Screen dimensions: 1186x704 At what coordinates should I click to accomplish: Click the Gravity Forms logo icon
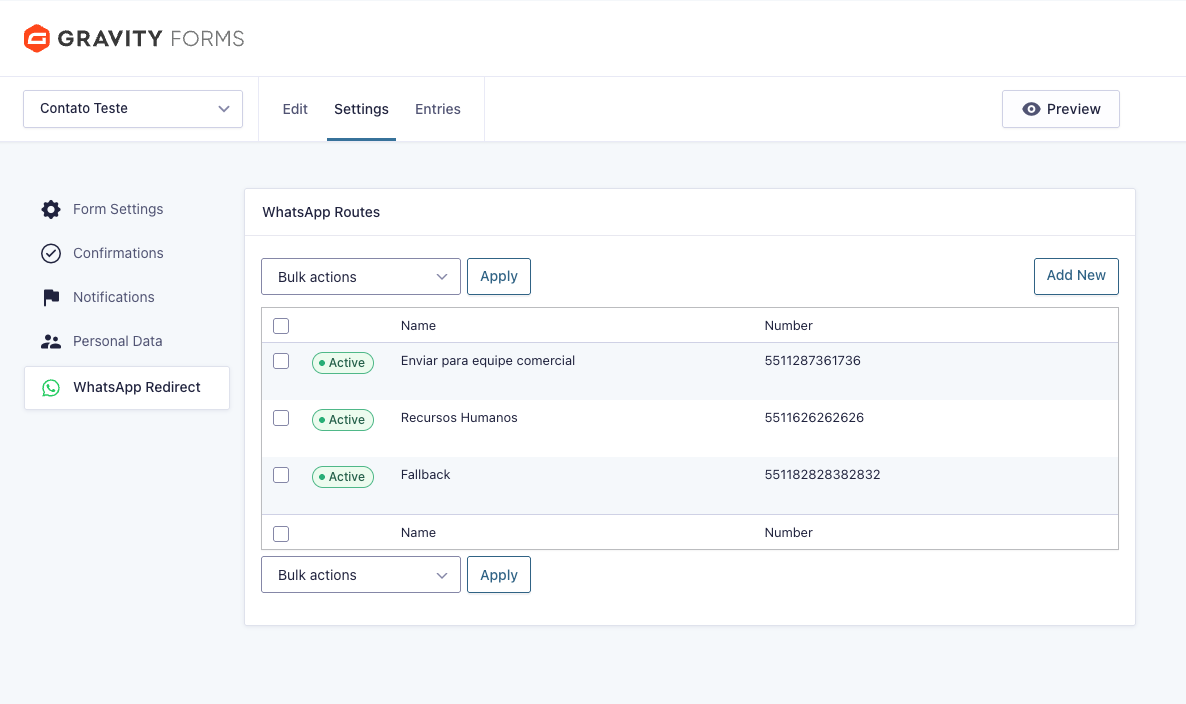pos(37,39)
